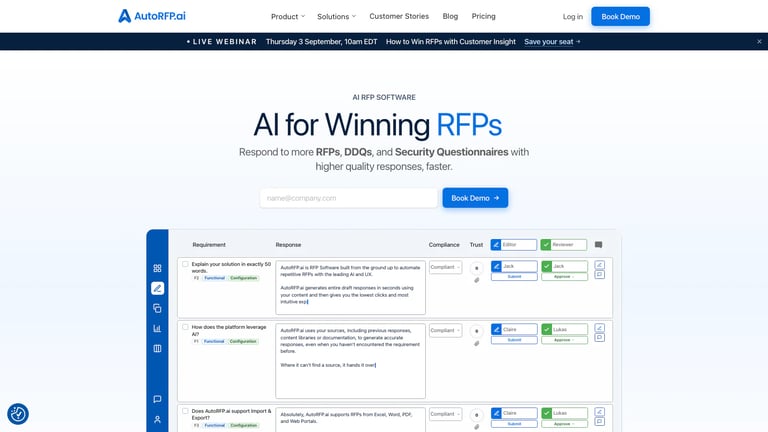Check the 'Does AutoRFP.ai support Import' checkbox
Image resolution: width=768 pixels, height=432 pixels.
pyautogui.click(x=185, y=411)
